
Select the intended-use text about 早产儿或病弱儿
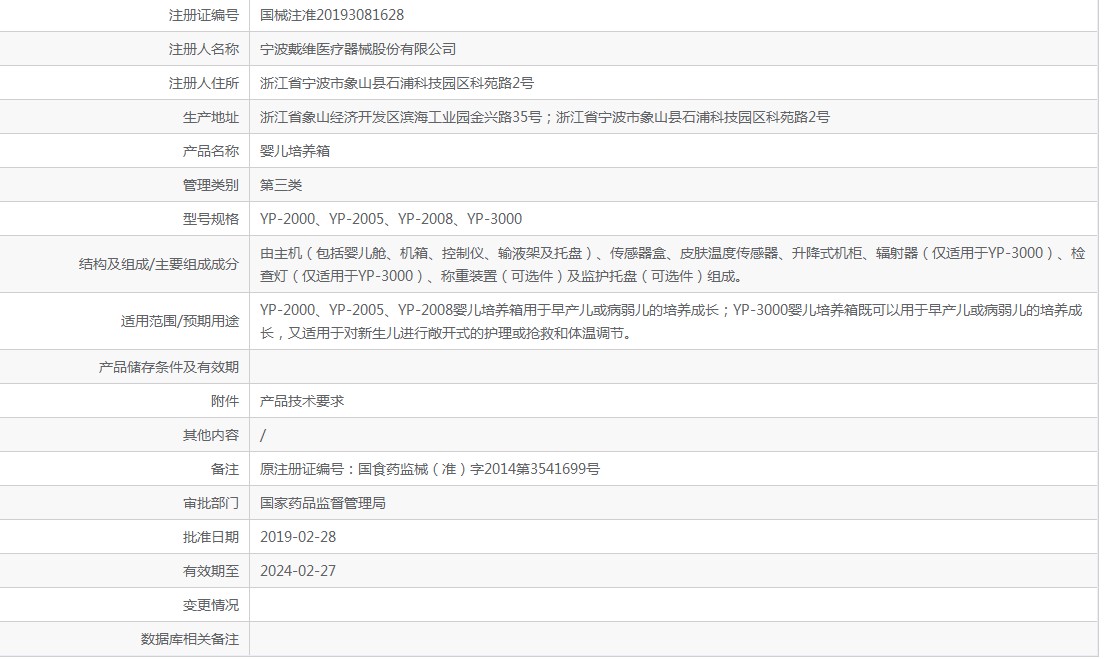coord(671,321)
